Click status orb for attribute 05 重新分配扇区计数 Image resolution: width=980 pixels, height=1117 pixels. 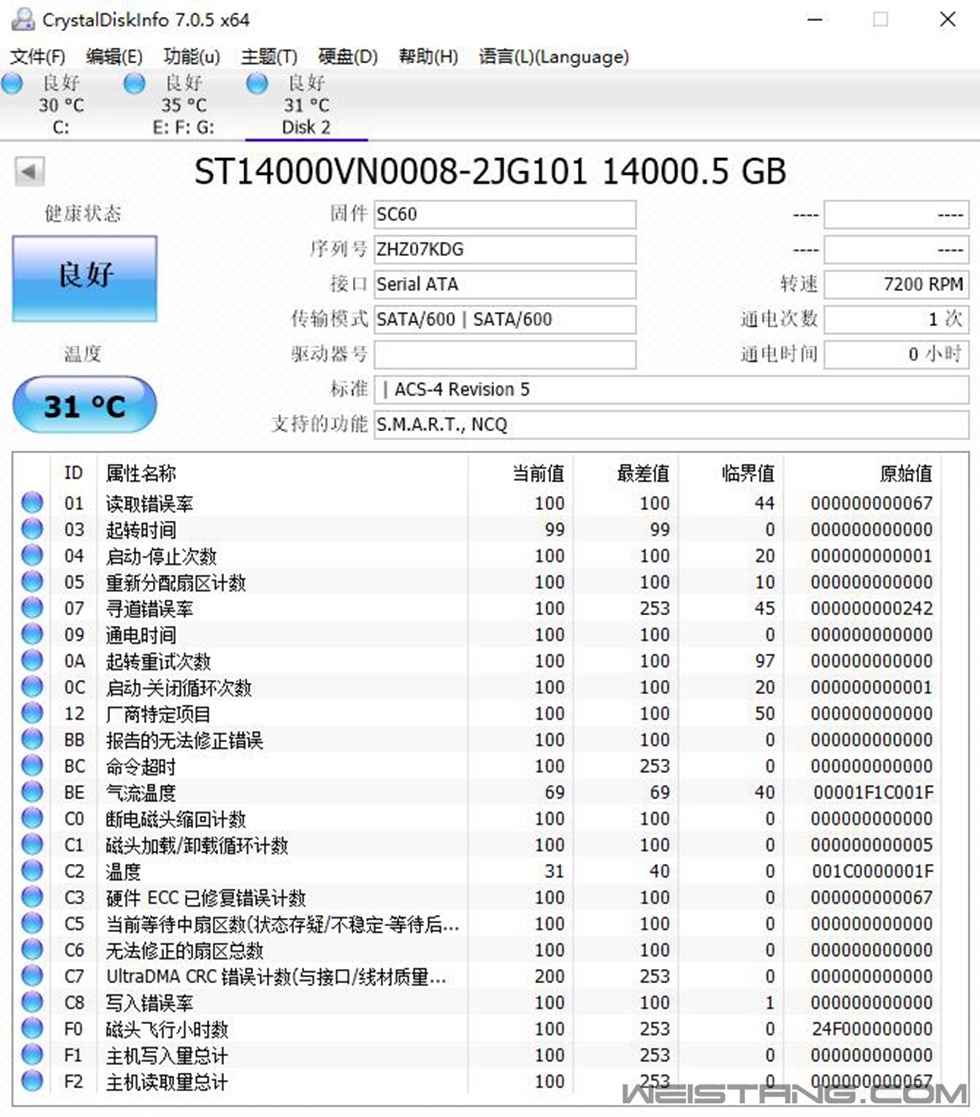coord(32,582)
